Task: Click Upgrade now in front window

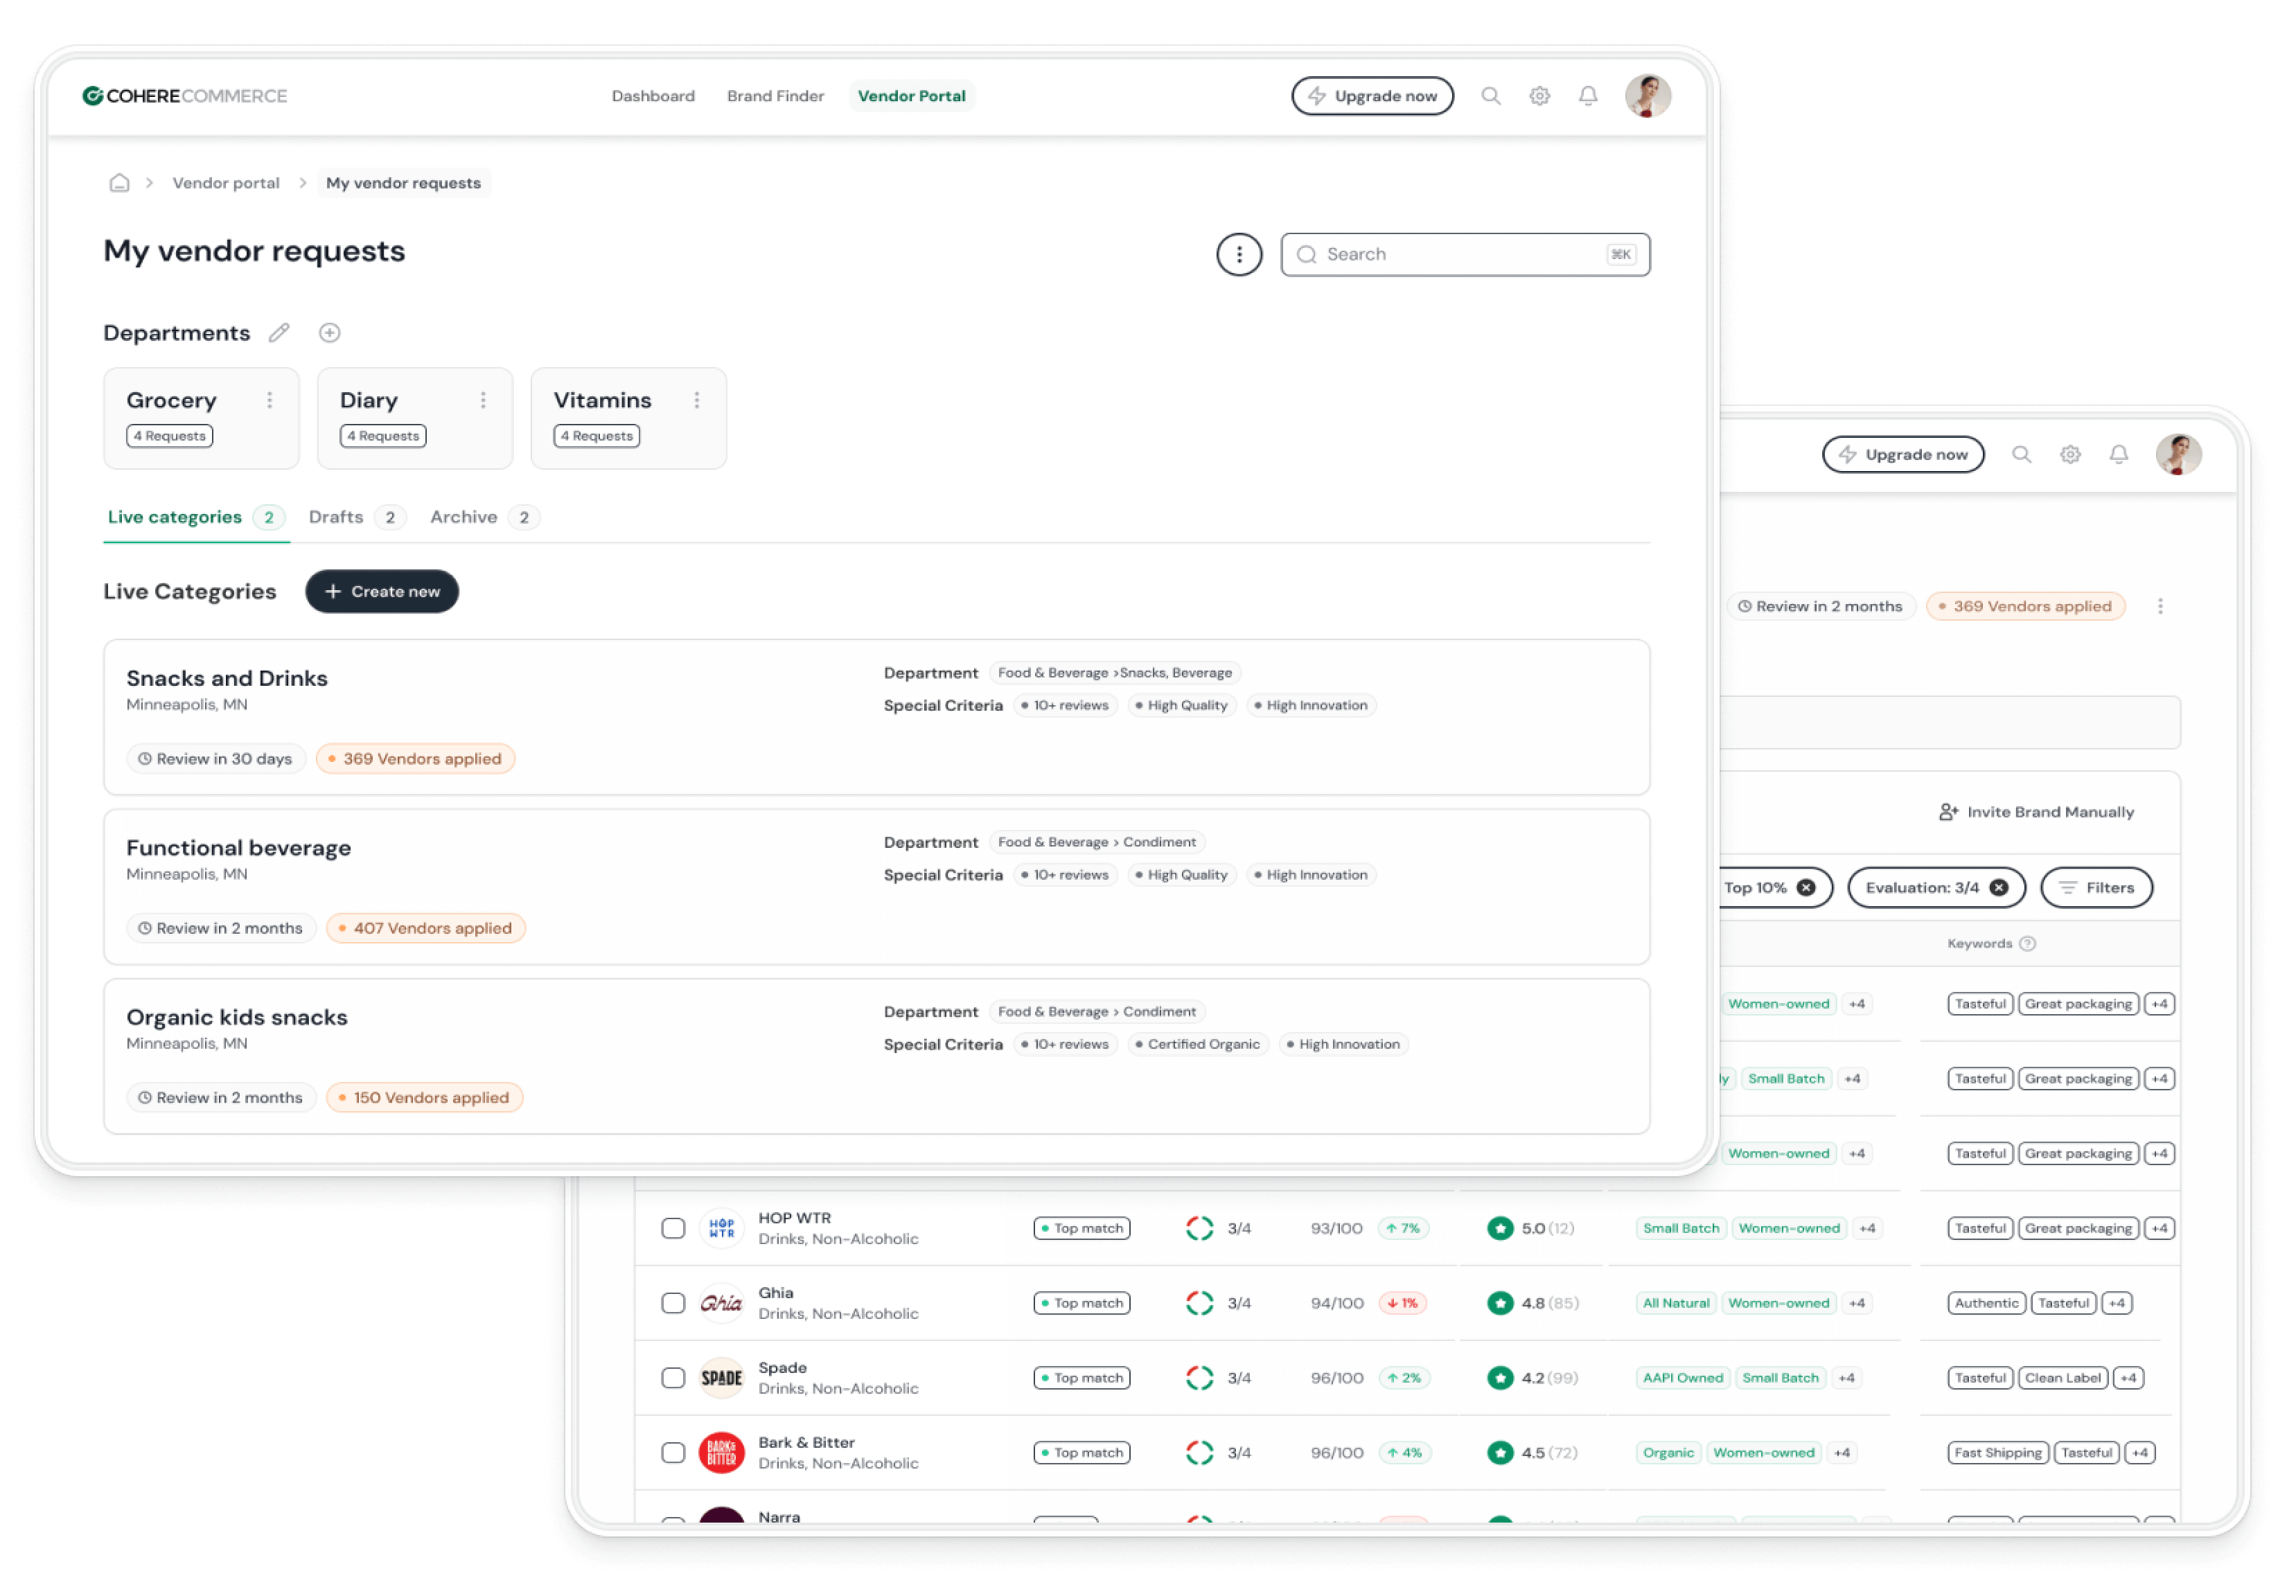Action: click(1372, 96)
